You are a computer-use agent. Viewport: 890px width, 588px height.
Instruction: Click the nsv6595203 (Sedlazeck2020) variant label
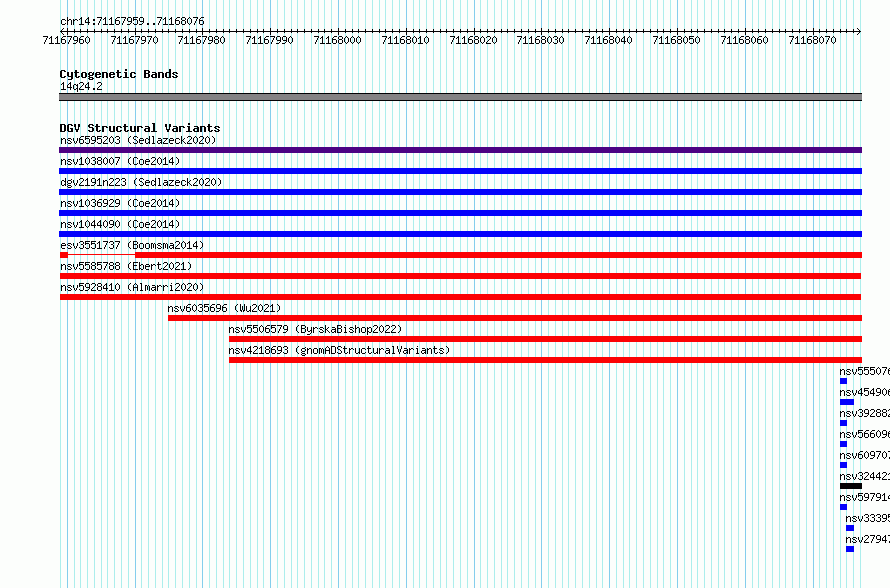pos(138,140)
